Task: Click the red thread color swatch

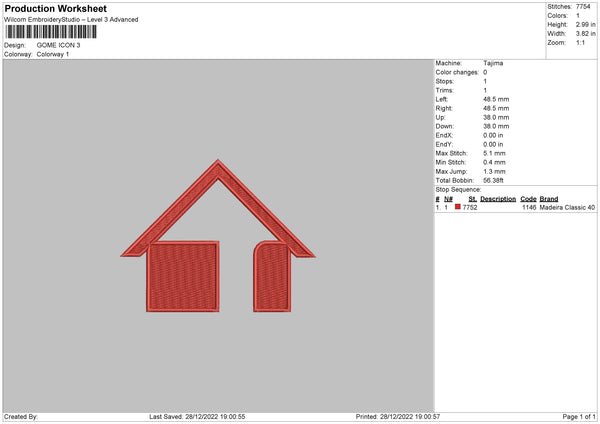Action: click(x=457, y=207)
